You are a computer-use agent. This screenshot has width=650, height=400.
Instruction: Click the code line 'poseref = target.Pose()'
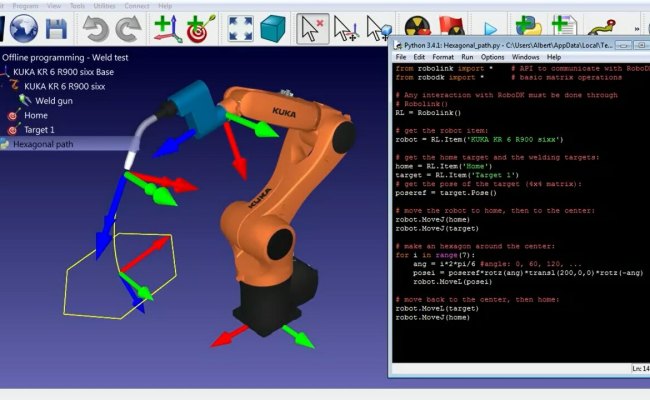(446, 193)
